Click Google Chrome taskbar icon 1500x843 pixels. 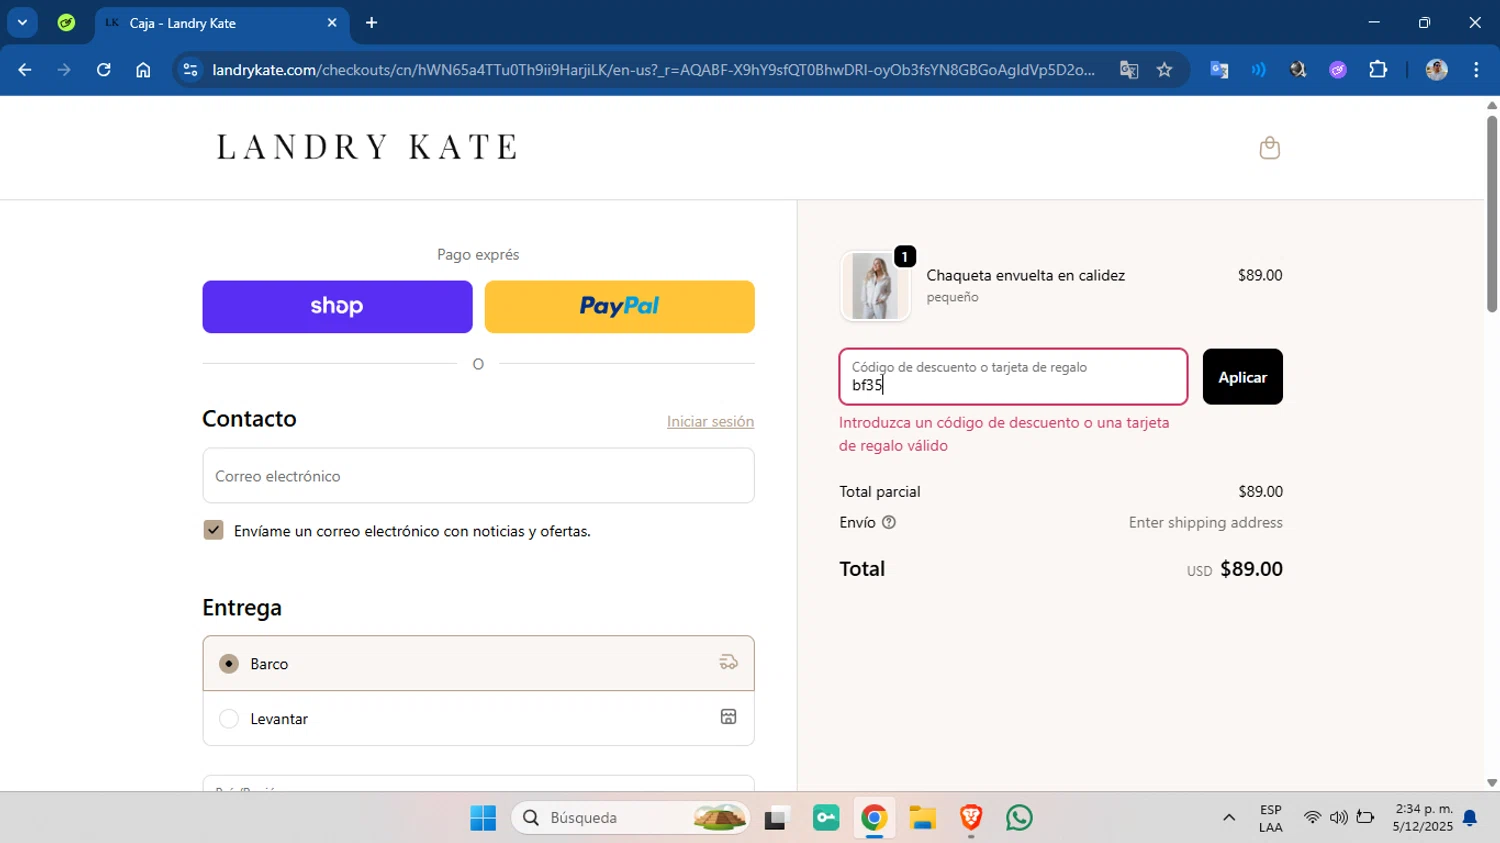pos(874,818)
